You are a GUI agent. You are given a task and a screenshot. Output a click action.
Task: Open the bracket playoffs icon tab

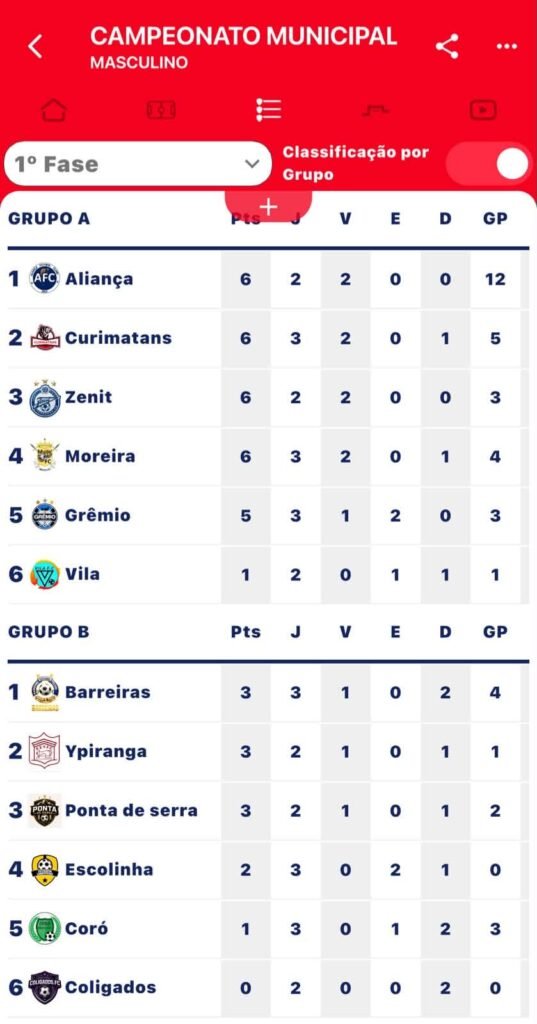376,110
